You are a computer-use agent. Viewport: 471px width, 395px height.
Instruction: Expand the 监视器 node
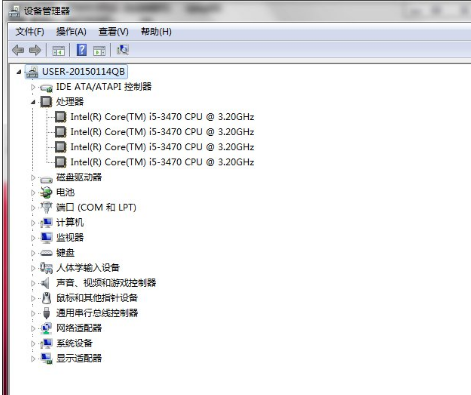[33, 238]
